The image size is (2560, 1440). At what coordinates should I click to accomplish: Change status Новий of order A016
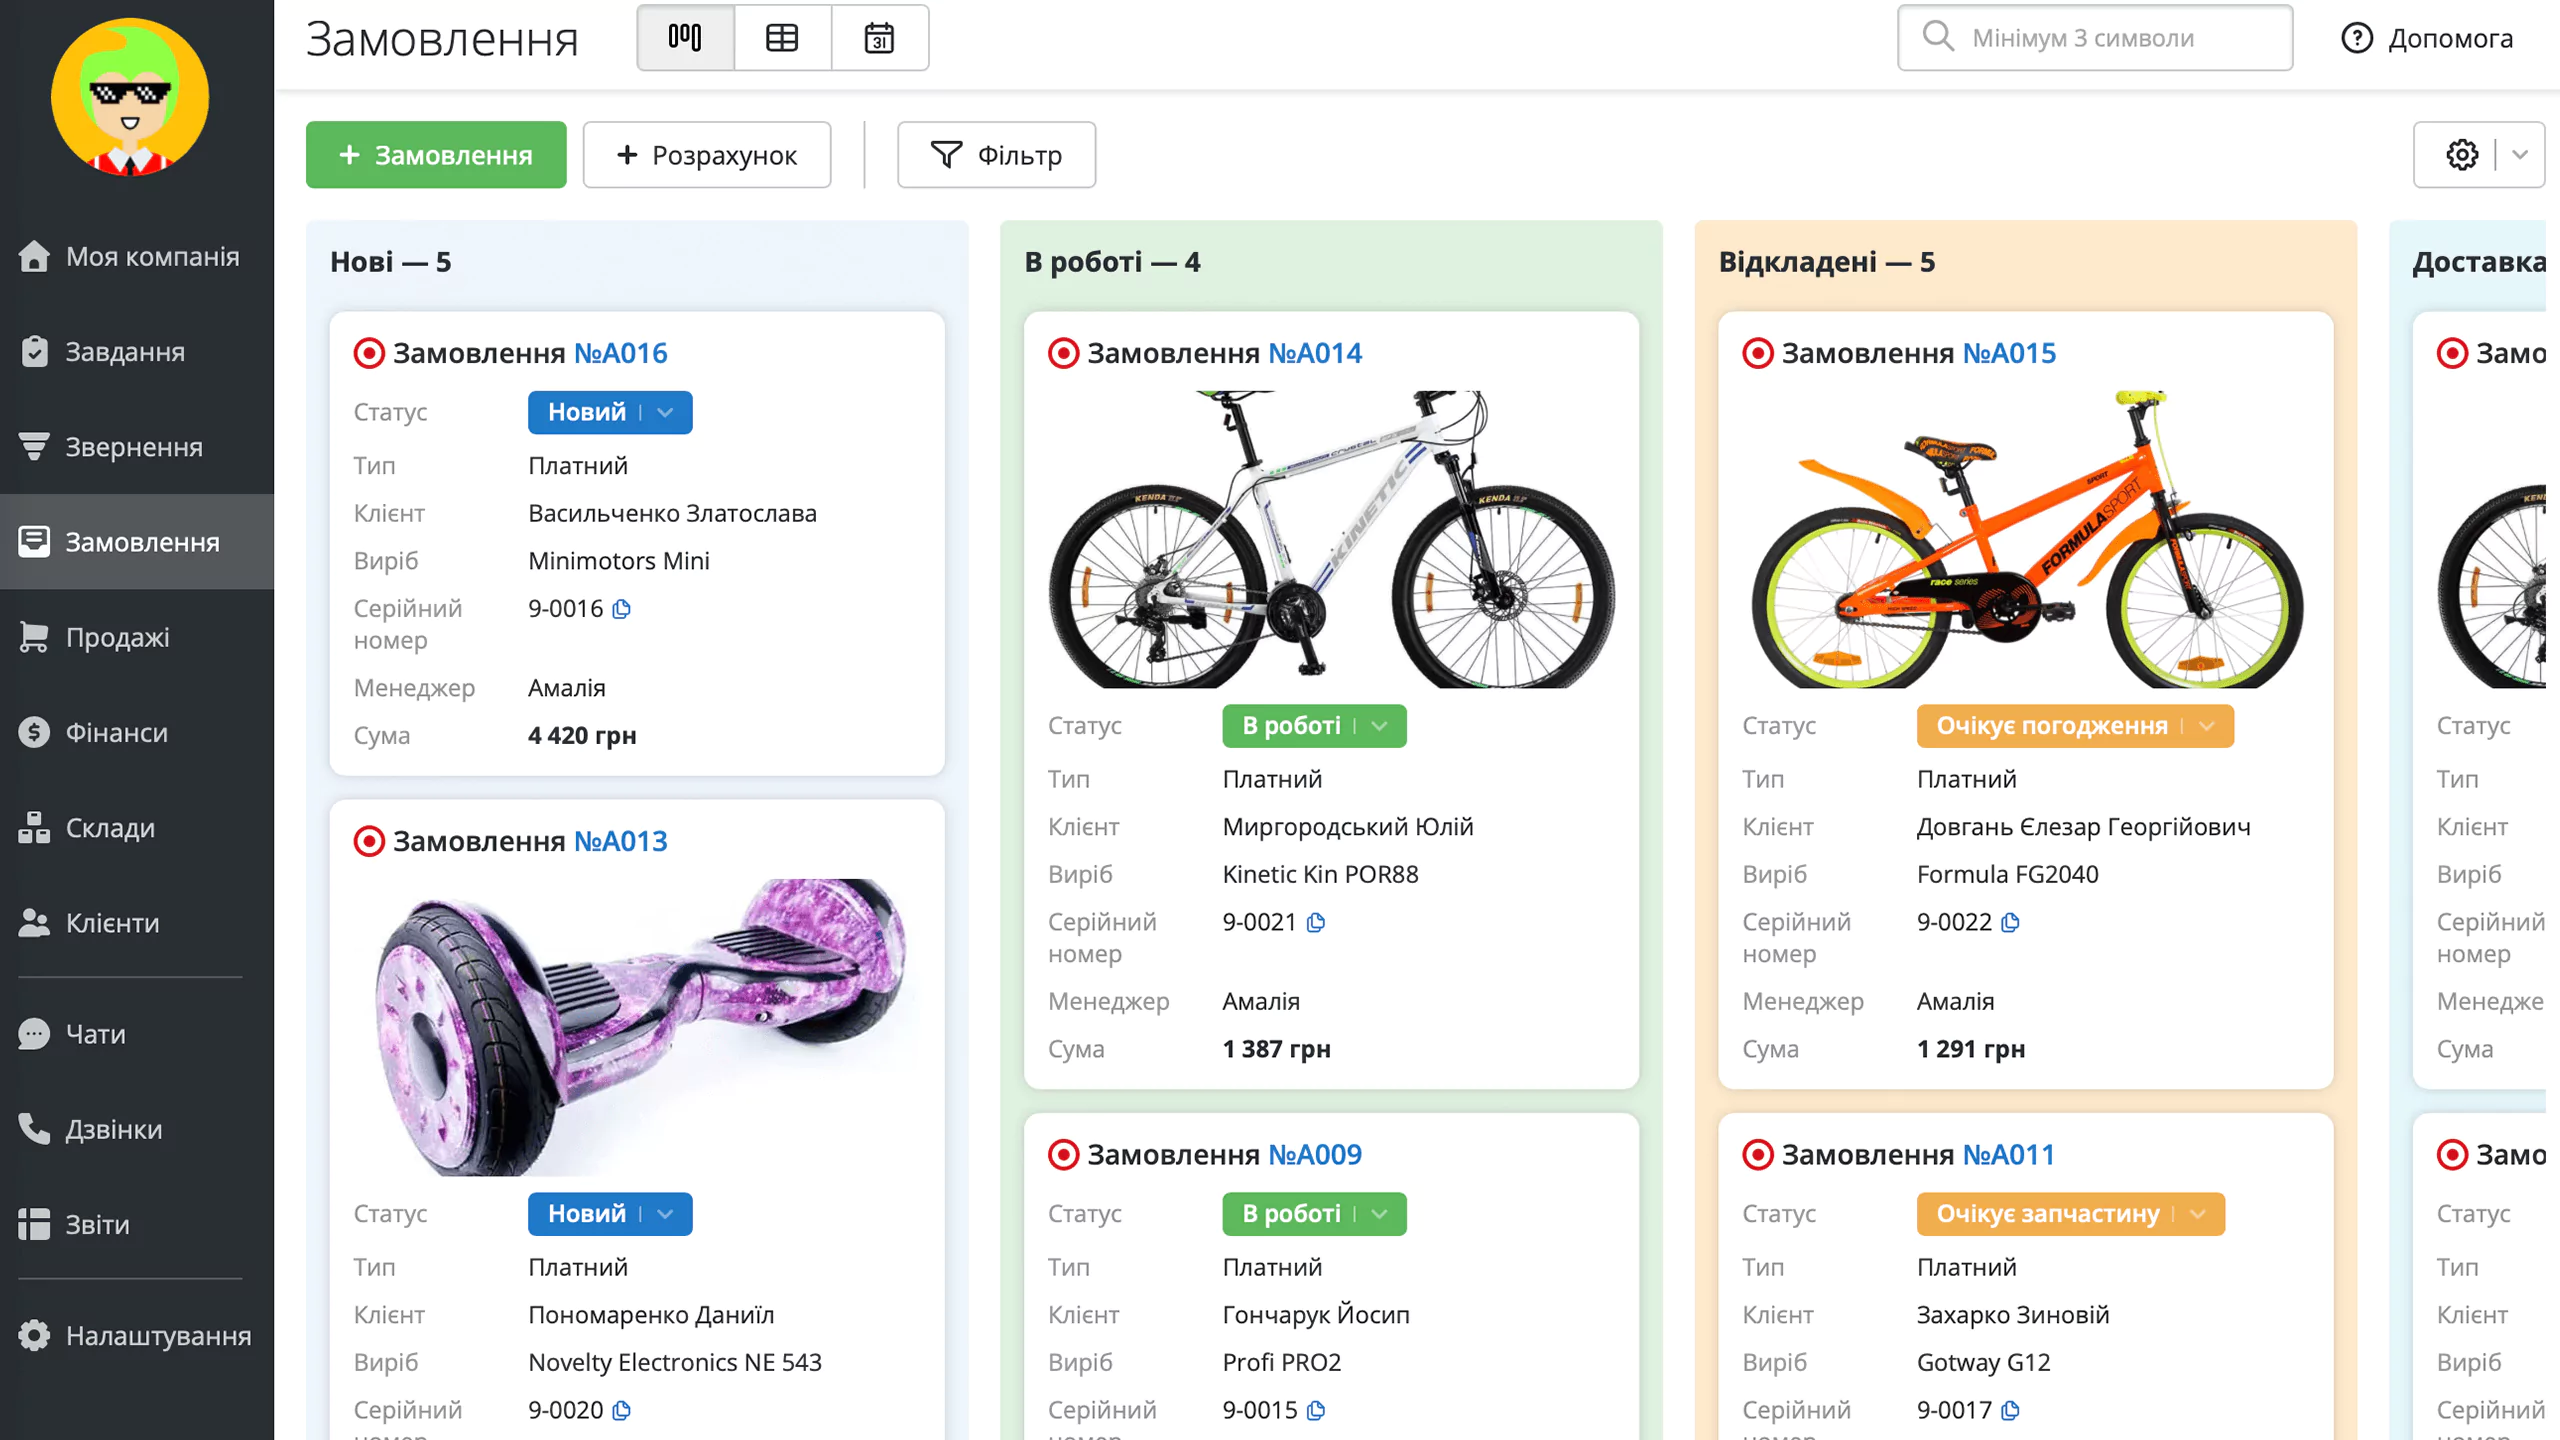610,412
